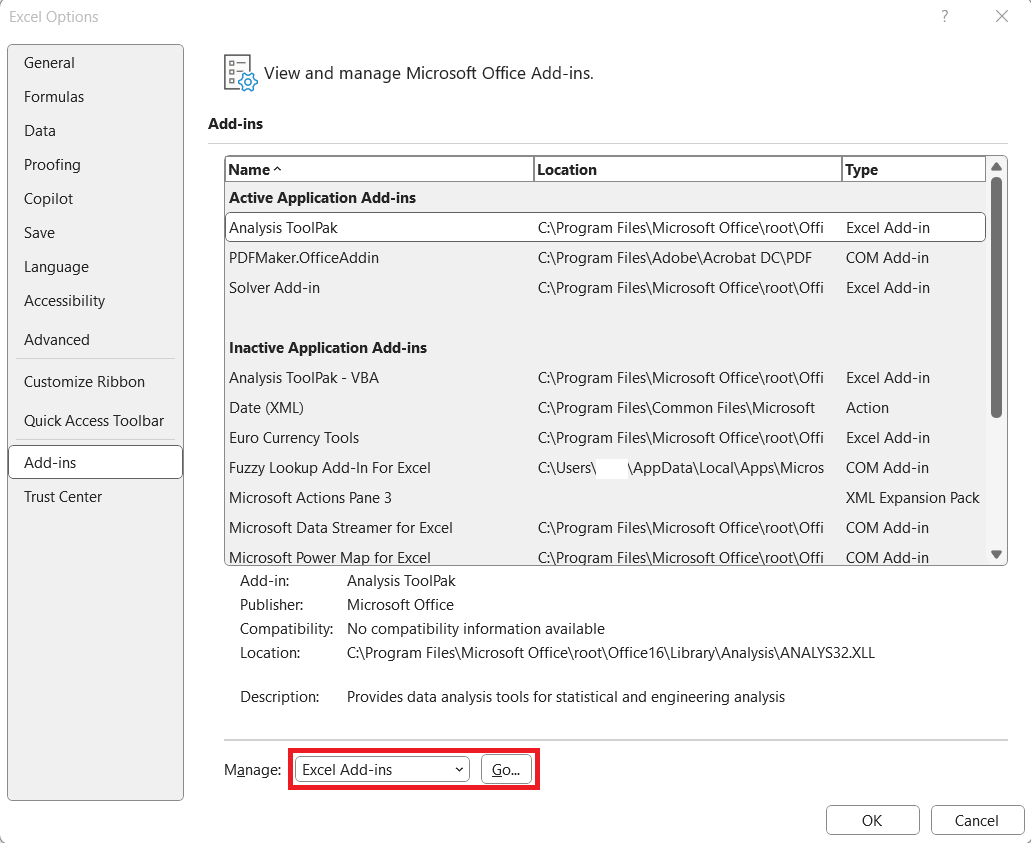
Task: Click the add-ins list scroll up arrow
Action: [x=996, y=167]
